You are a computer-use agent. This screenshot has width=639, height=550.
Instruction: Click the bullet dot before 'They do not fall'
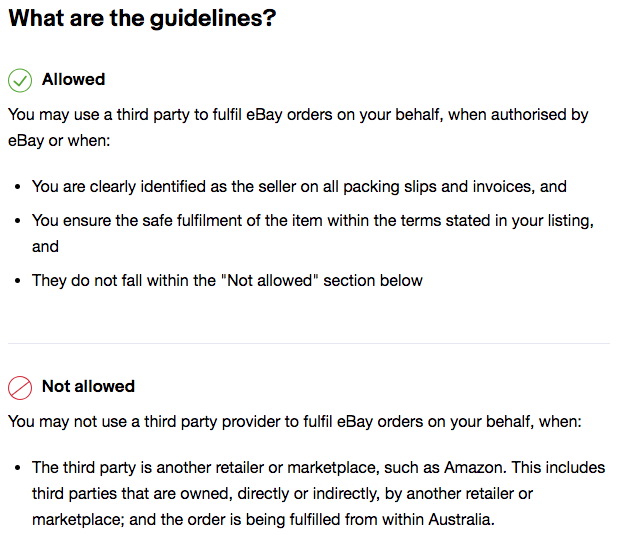tap(18, 281)
